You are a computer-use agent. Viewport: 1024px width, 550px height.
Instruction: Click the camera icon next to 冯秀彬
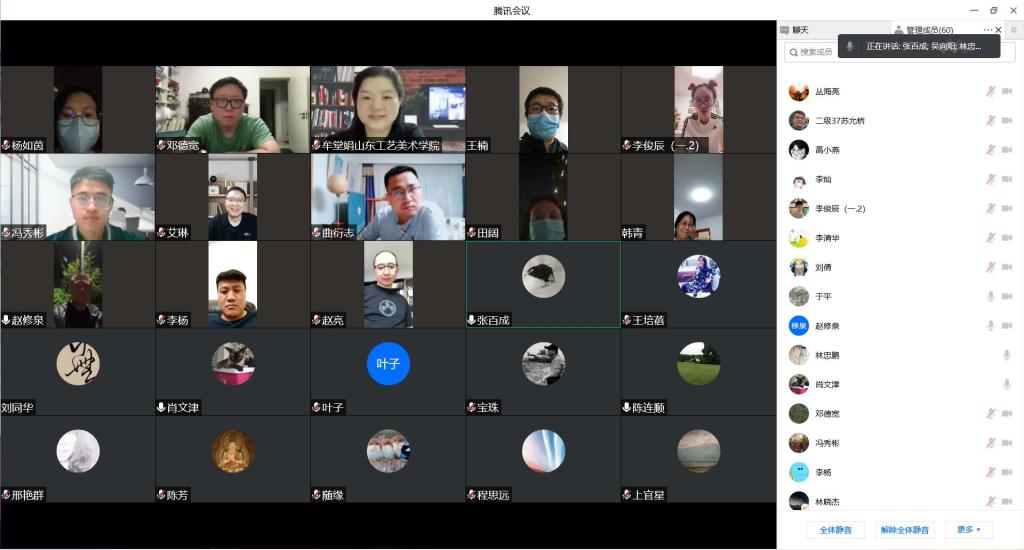coord(1007,443)
